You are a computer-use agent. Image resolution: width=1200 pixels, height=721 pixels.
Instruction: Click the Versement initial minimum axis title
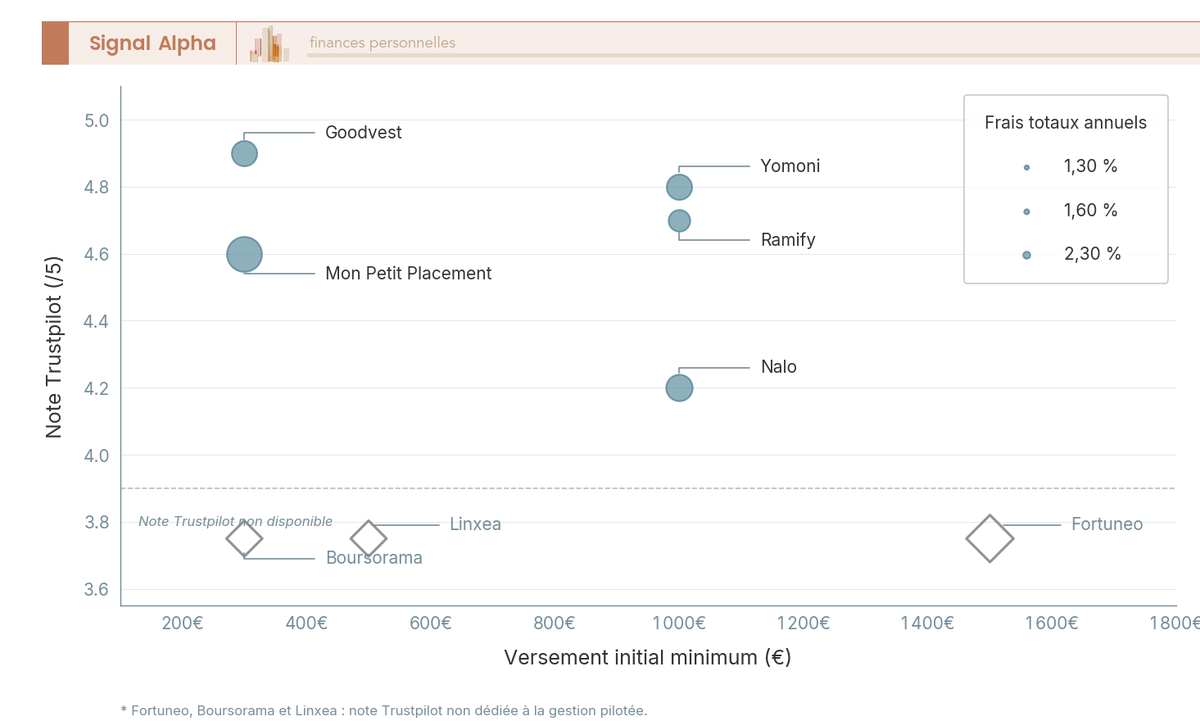coord(646,657)
